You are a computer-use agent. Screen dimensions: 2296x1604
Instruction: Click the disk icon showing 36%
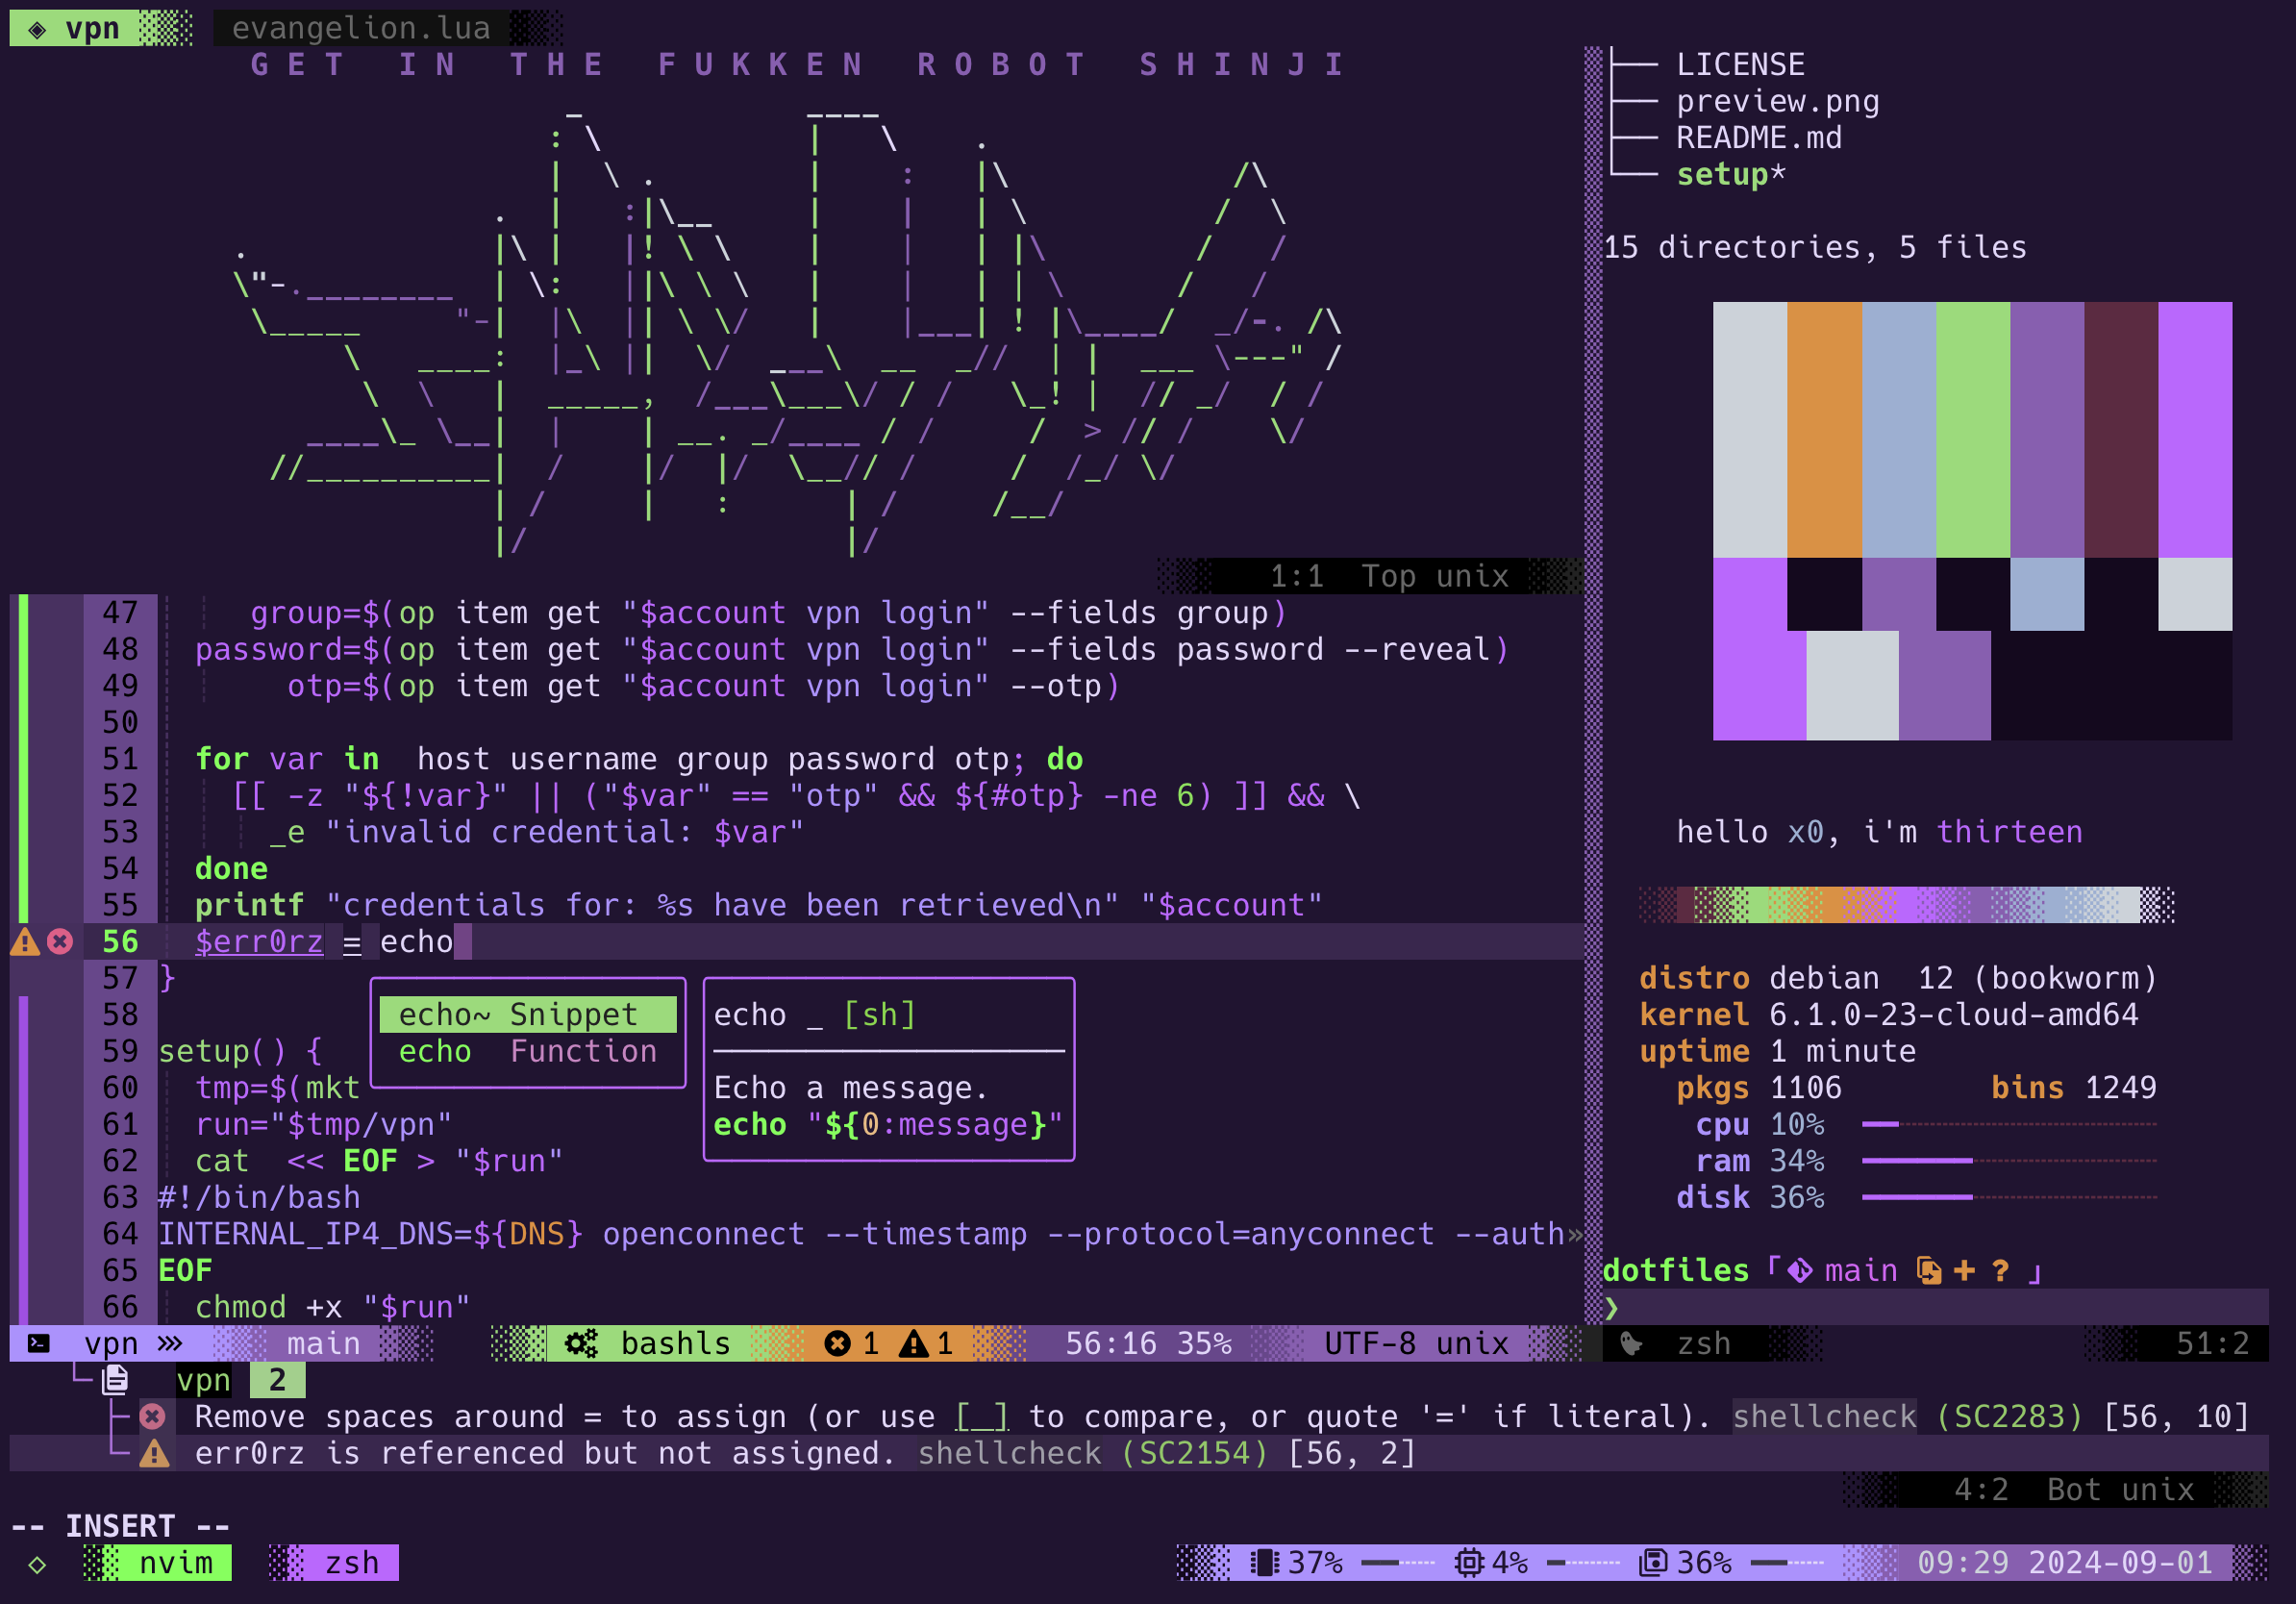pyautogui.click(x=1653, y=1562)
